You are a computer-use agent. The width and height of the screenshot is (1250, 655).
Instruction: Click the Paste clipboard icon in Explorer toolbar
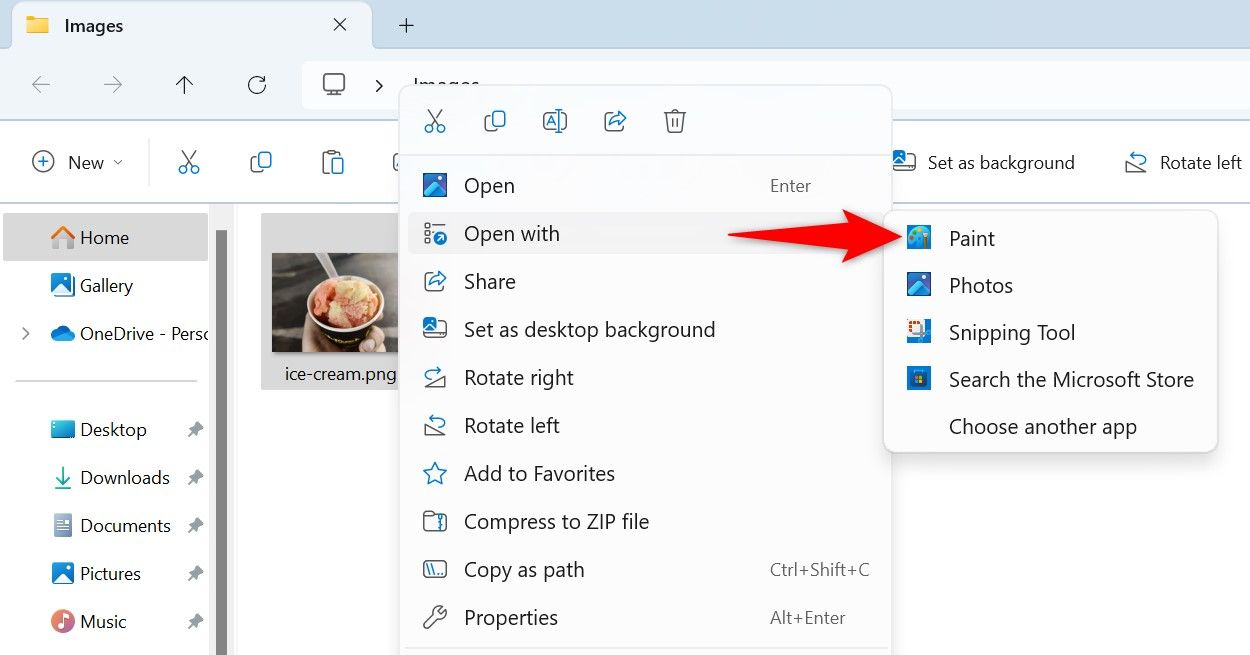pos(333,162)
